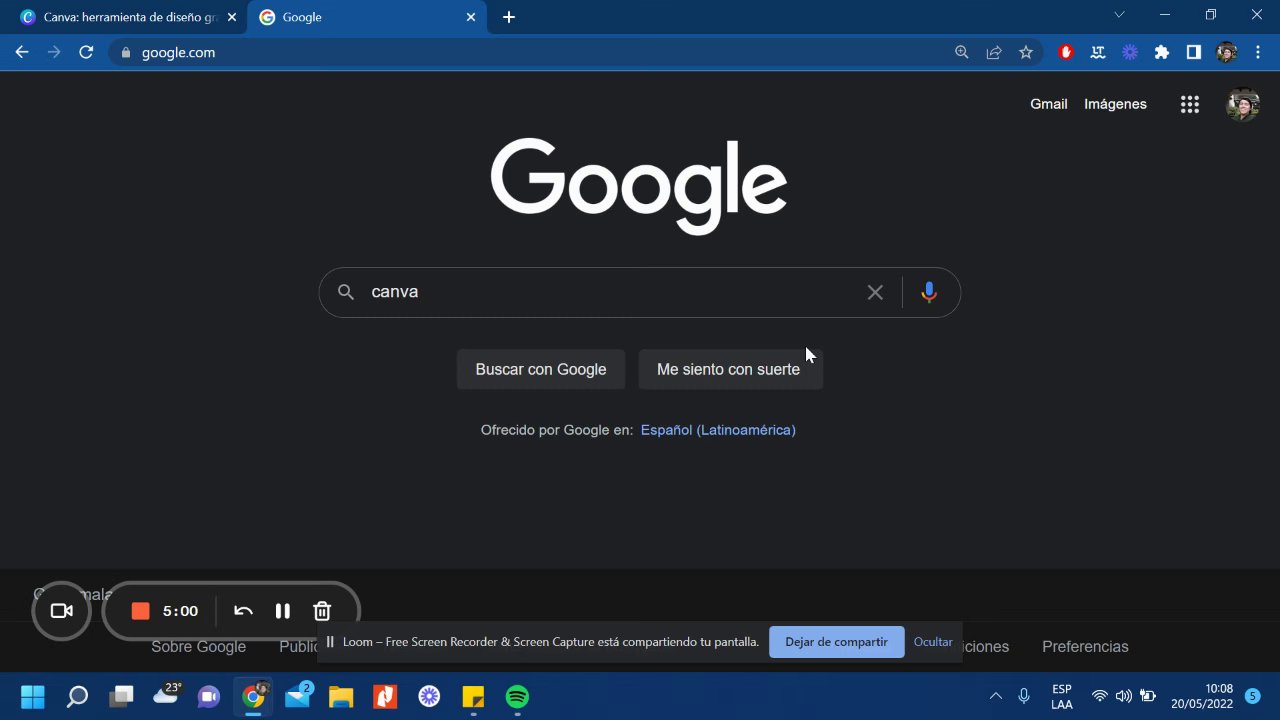Screen dimensions: 1280x720
Task: Stop the Loom recording
Action: [x=140, y=611]
